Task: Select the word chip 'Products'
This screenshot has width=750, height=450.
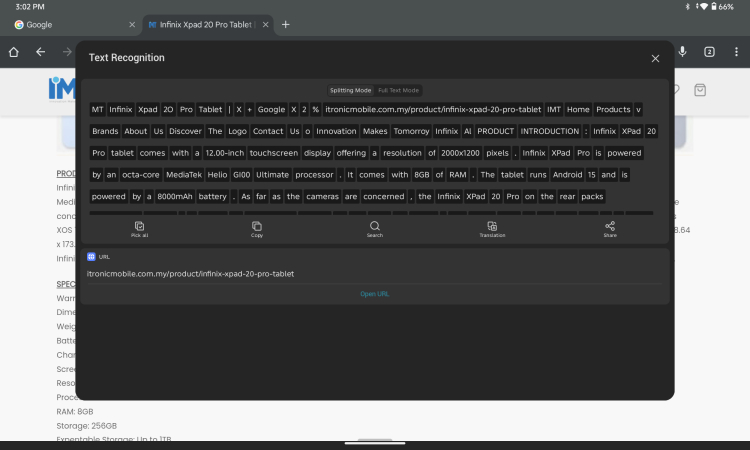Action: [x=613, y=110]
